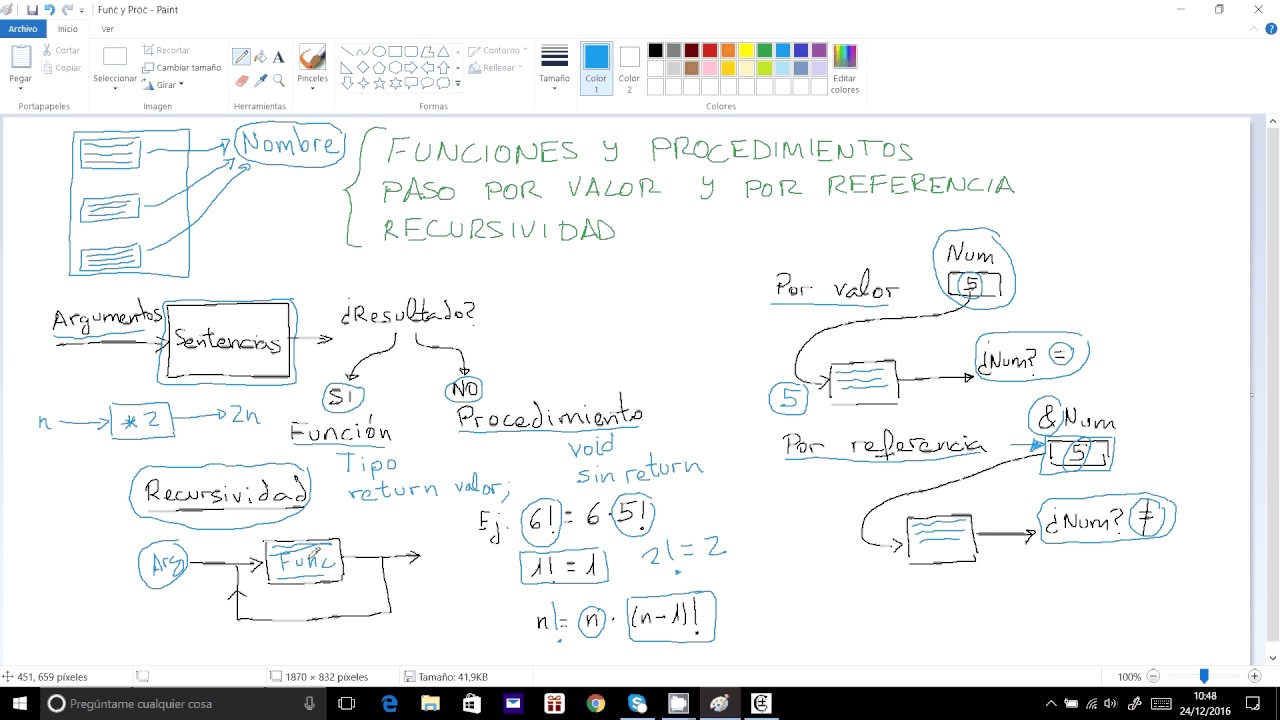Pick the black color swatch
The image size is (1280, 720).
click(655, 51)
